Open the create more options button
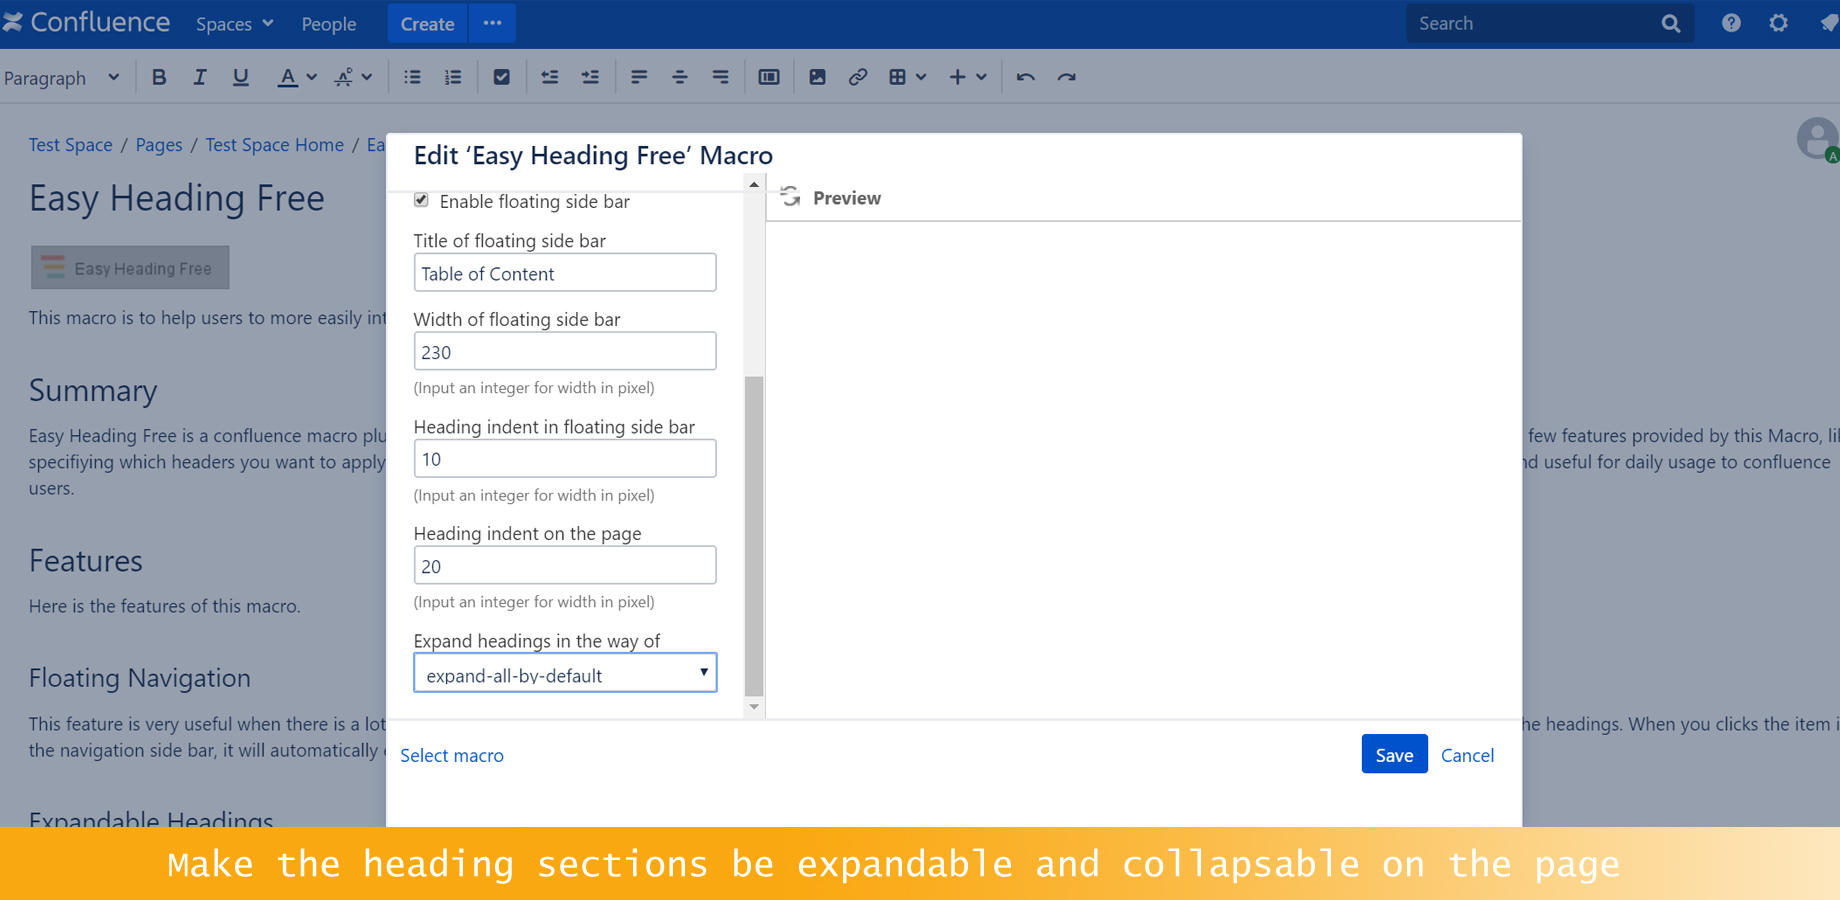This screenshot has width=1840, height=900. pyautogui.click(x=492, y=24)
